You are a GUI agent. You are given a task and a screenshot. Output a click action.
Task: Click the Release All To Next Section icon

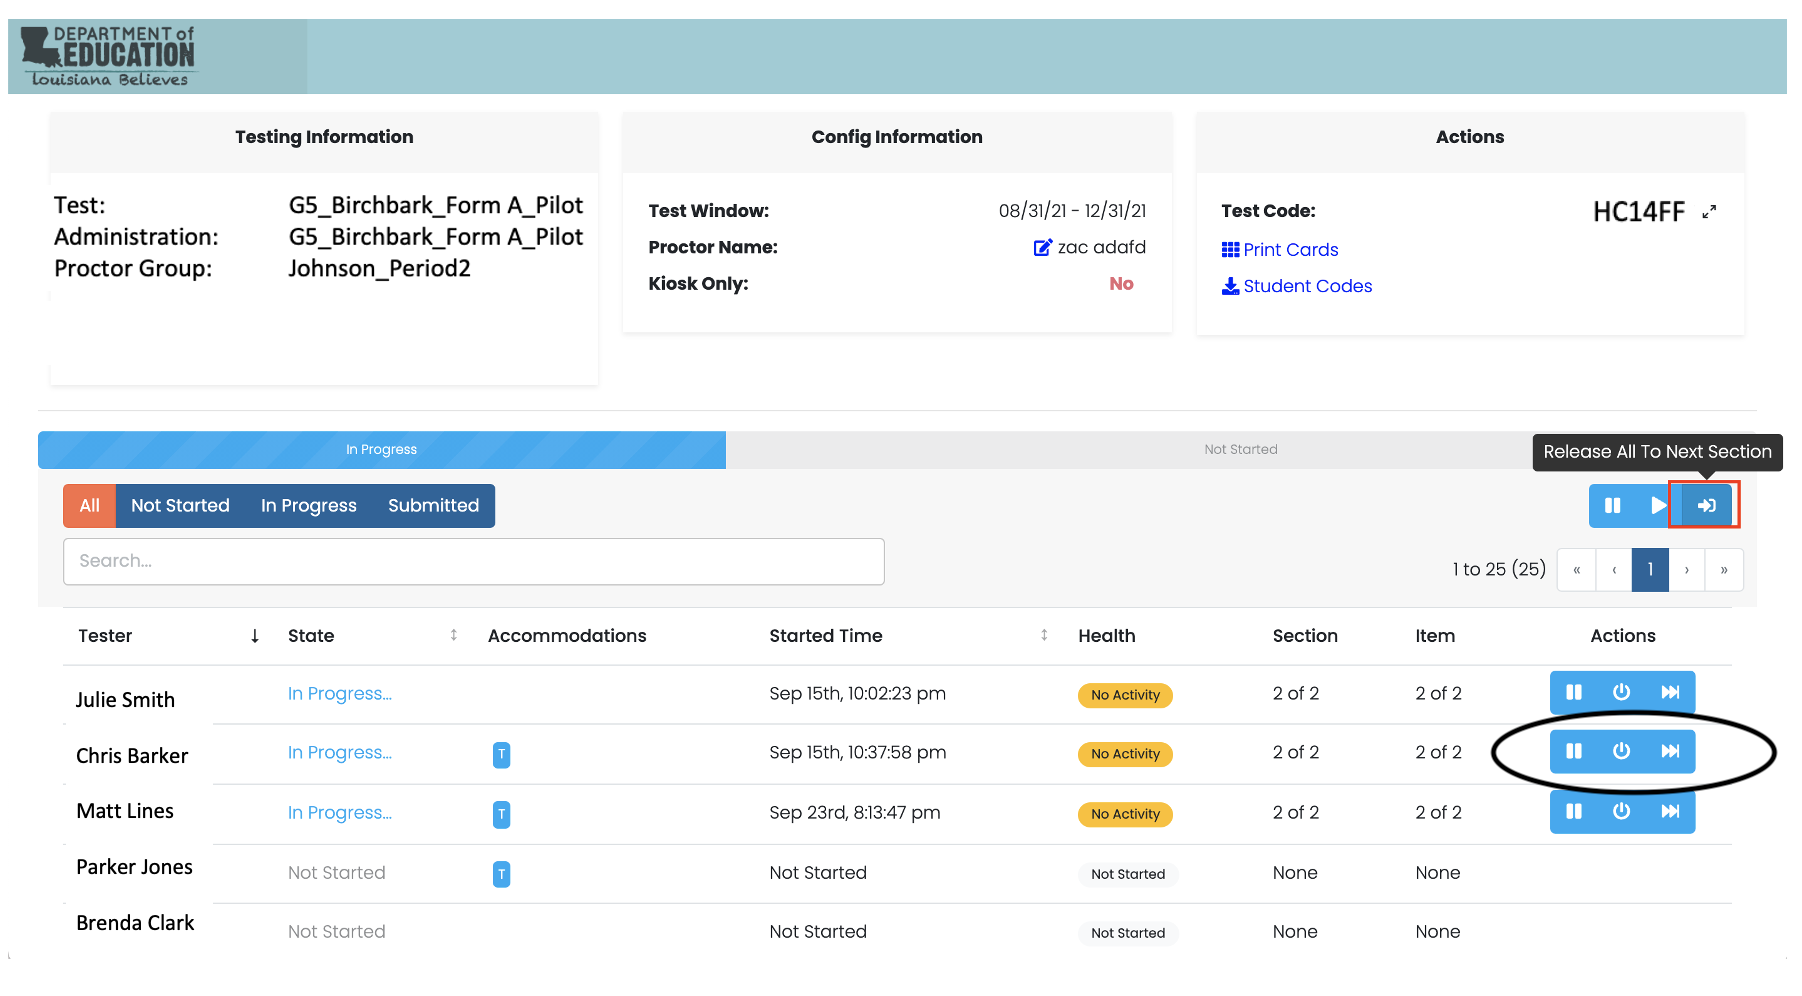coord(1706,506)
